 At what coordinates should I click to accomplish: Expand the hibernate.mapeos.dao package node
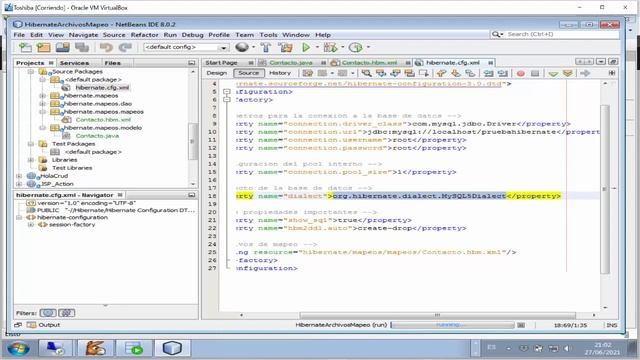coord(42,104)
